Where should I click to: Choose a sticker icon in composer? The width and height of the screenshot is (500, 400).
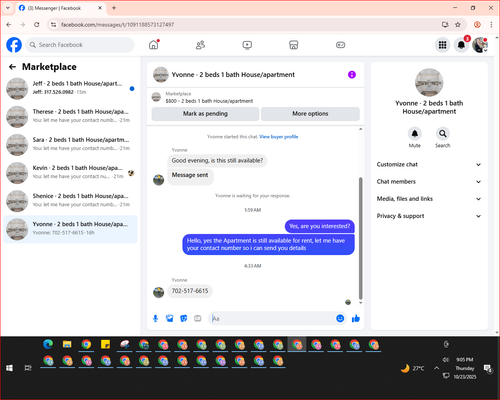(x=184, y=319)
